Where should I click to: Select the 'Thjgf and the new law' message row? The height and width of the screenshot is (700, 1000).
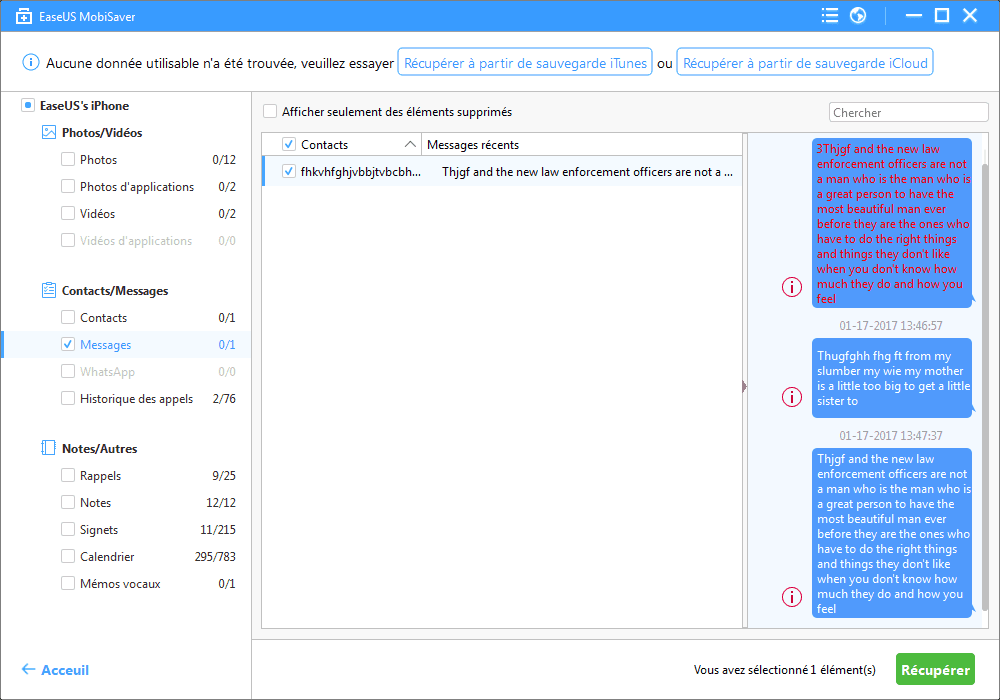[503, 171]
